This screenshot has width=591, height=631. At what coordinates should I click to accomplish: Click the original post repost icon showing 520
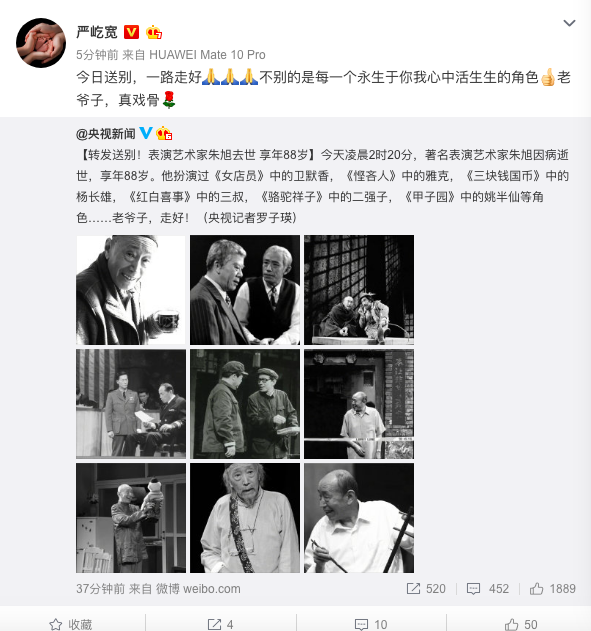tap(426, 589)
